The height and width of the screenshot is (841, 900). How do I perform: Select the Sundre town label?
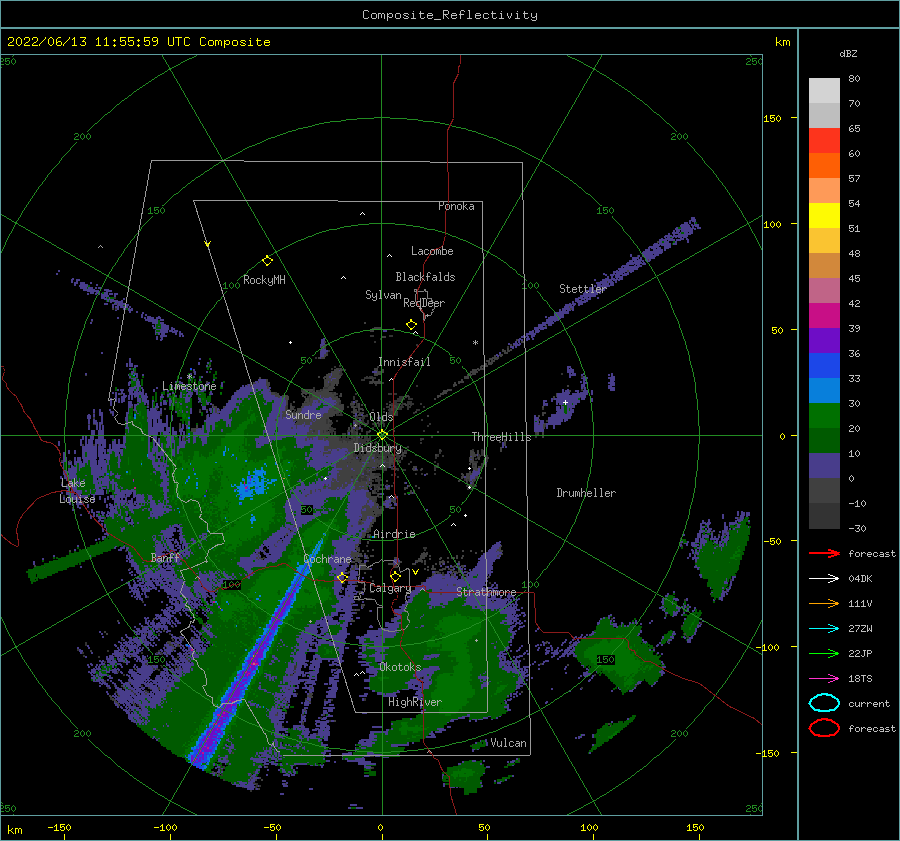[x=303, y=414]
